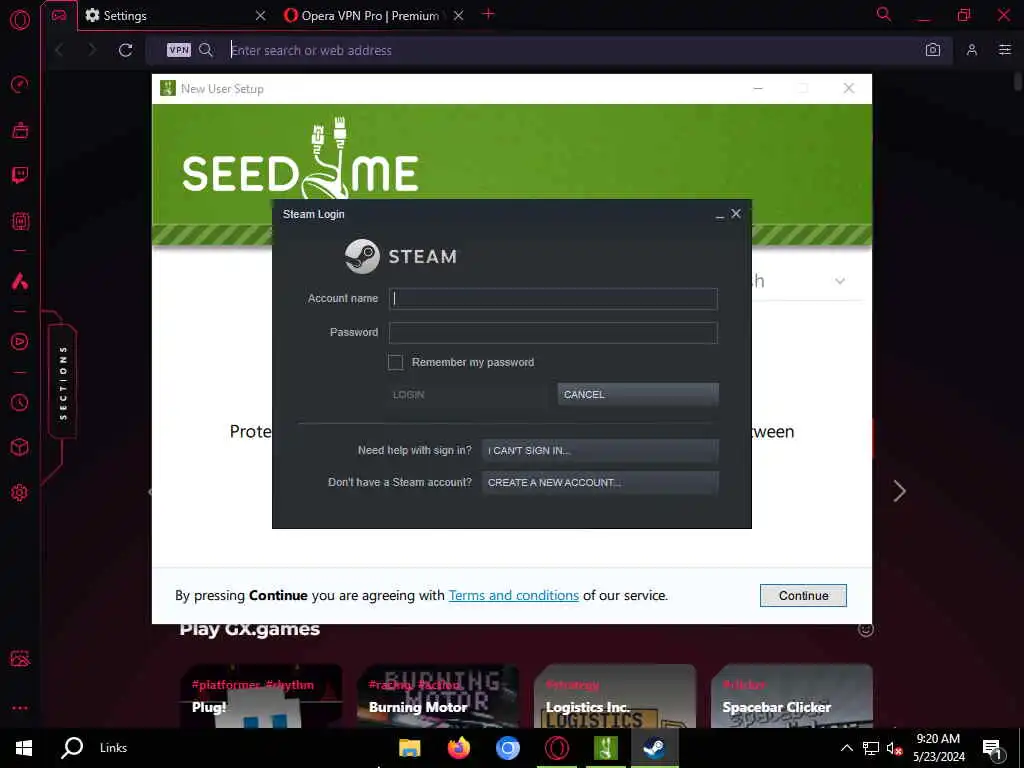
Task: Open Firefox from the taskbar
Action: (x=458, y=748)
